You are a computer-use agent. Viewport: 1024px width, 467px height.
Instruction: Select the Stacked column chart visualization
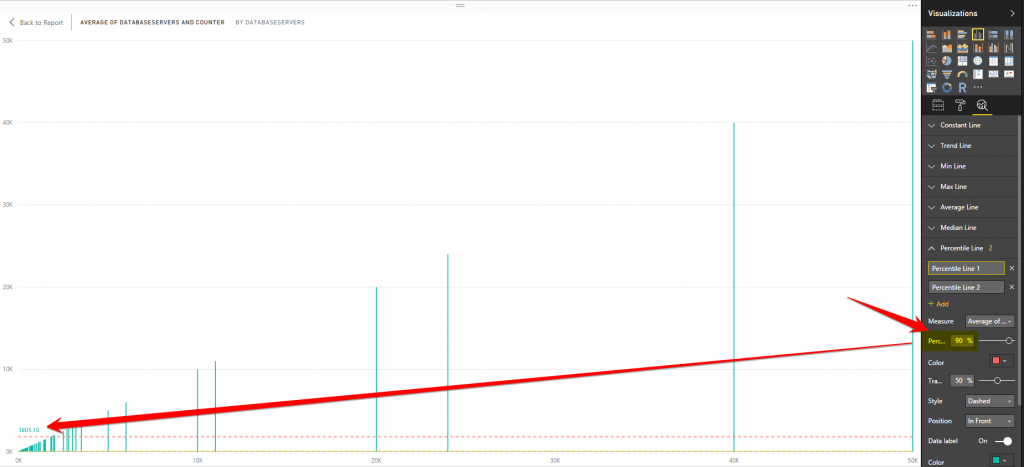[947, 35]
